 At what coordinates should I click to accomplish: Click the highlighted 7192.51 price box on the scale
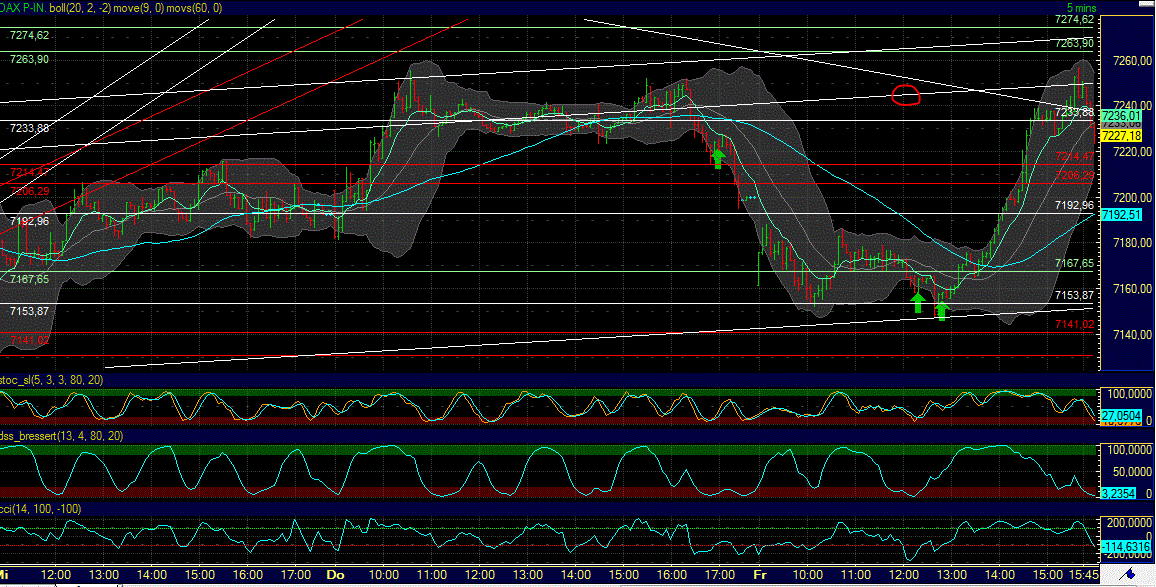(x=1123, y=214)
